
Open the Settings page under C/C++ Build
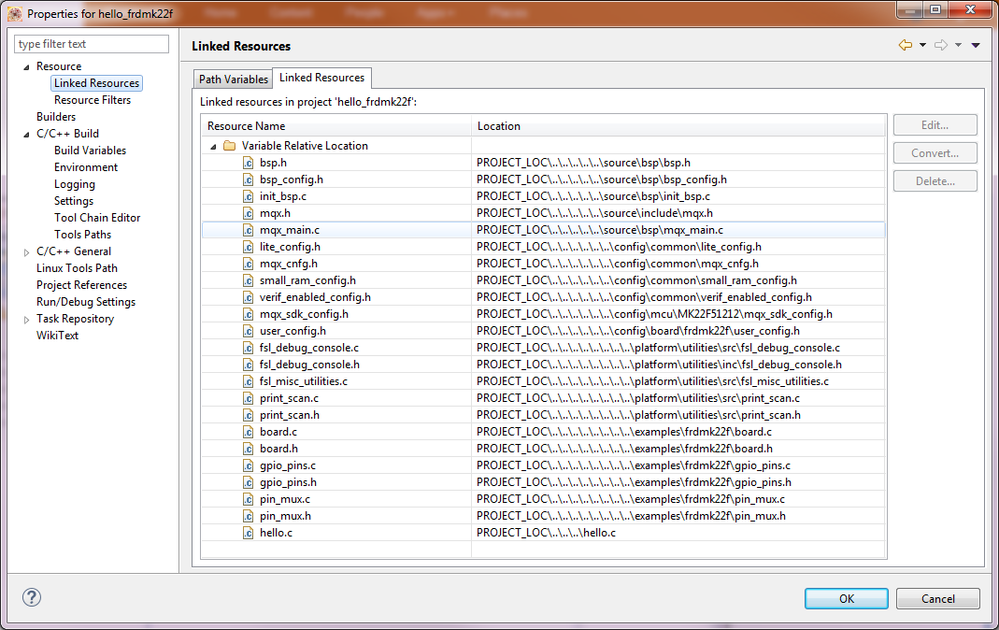[74, 201]
